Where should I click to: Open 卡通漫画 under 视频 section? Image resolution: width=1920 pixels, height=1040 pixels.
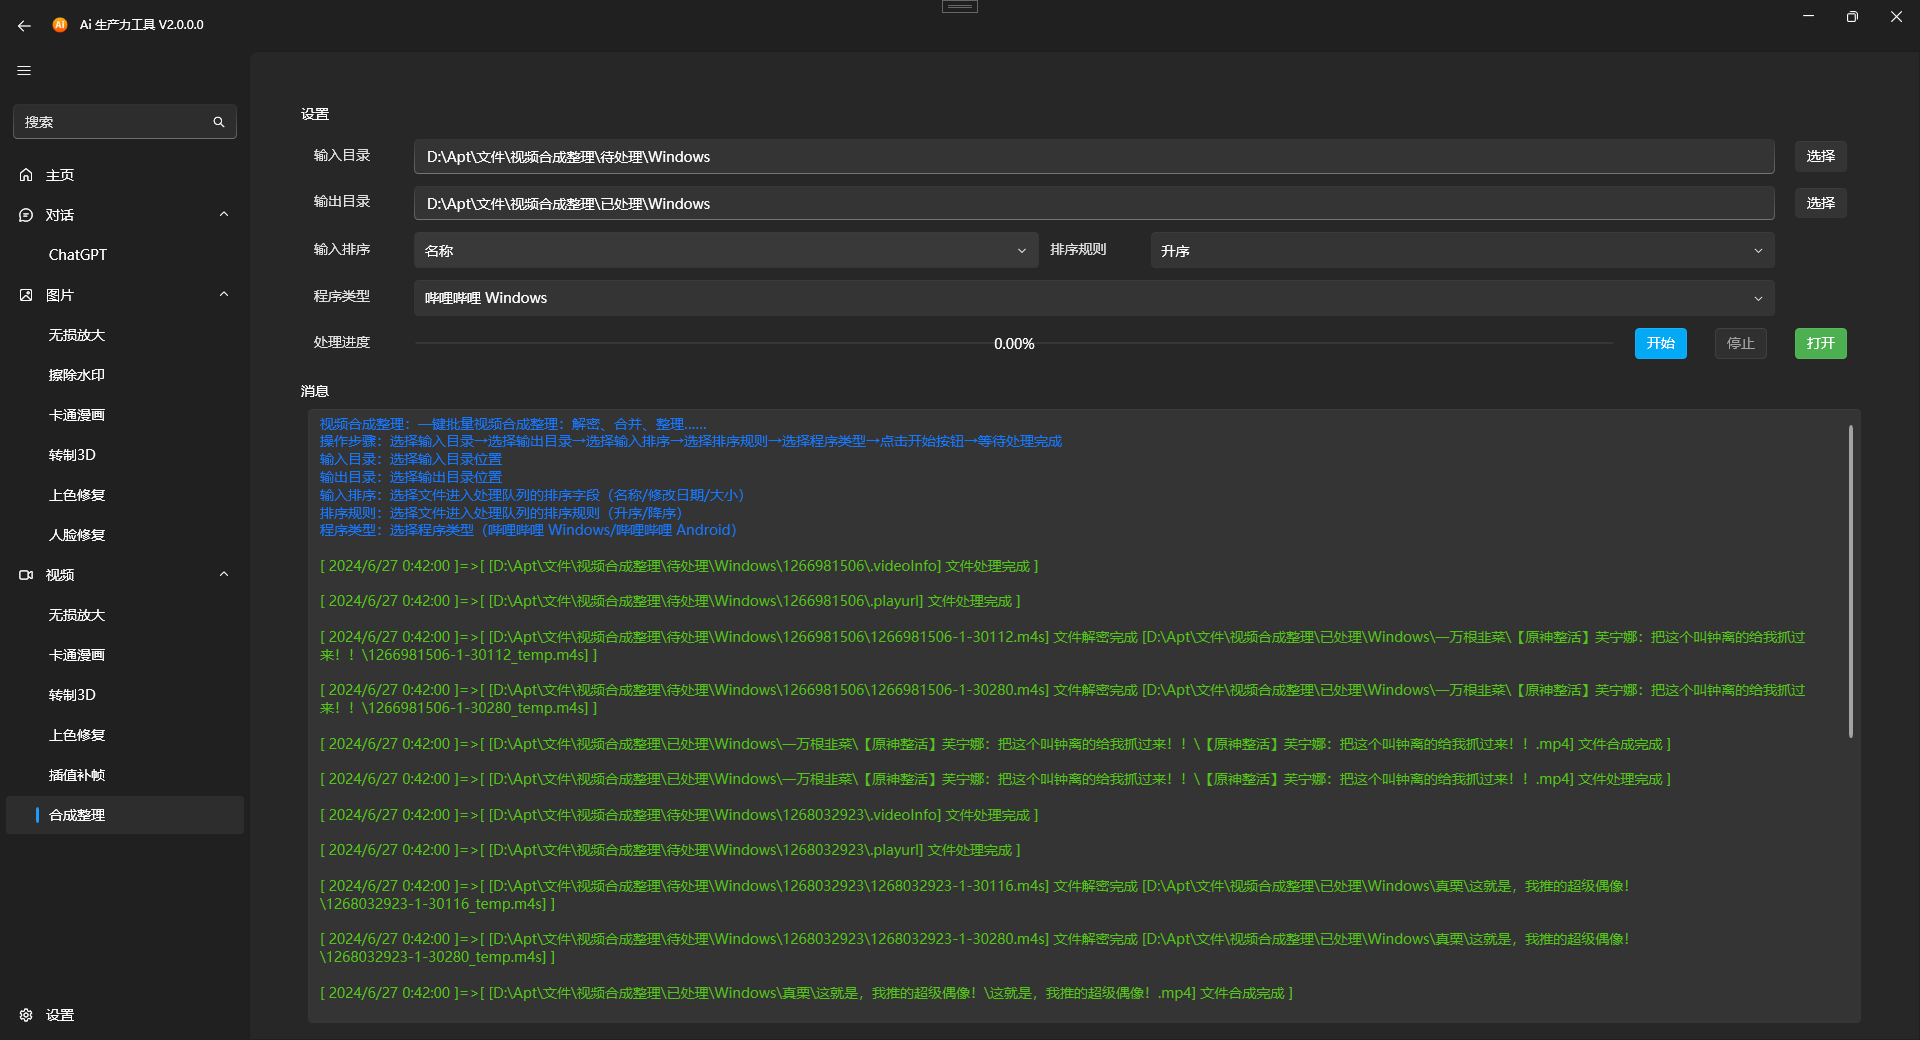(x=125, y=655)
